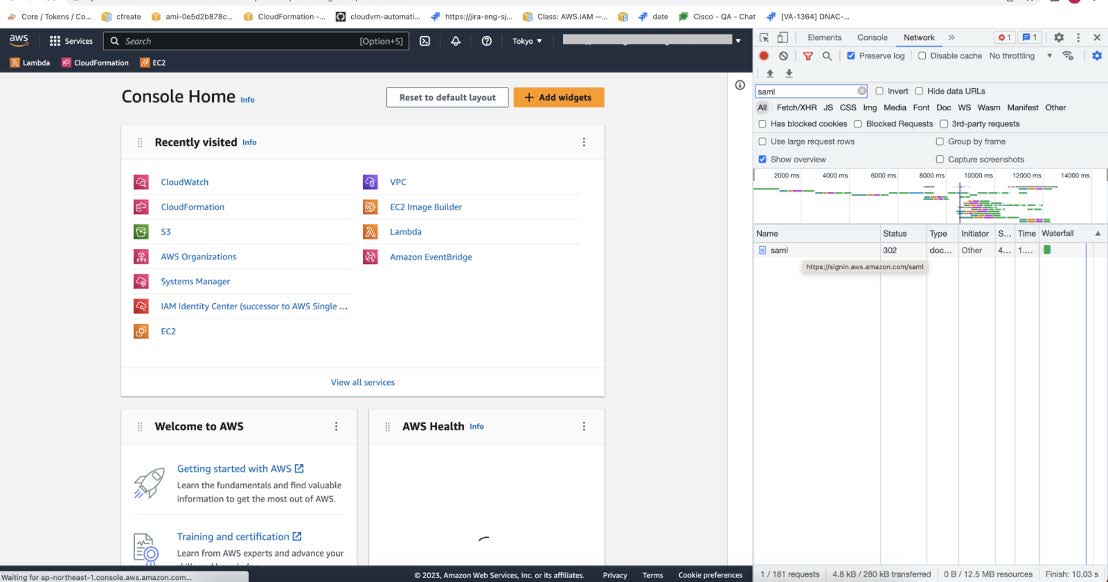Switch to the Elements tab

point(825,37)
